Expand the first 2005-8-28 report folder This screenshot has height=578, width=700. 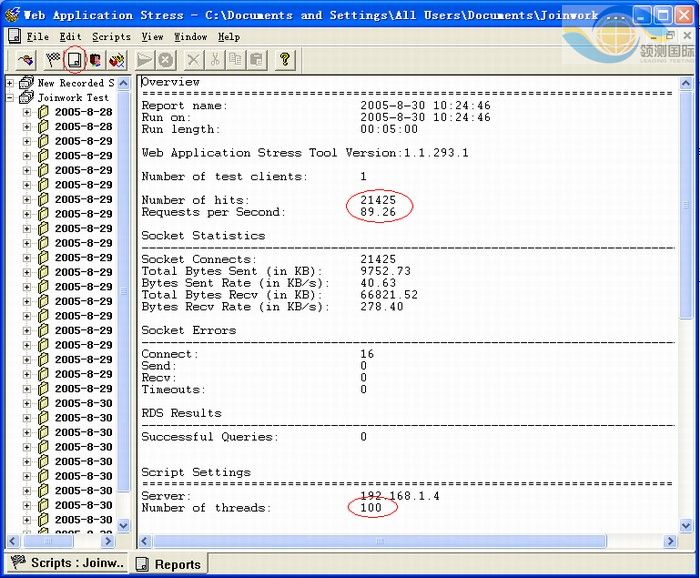(27, 112)
